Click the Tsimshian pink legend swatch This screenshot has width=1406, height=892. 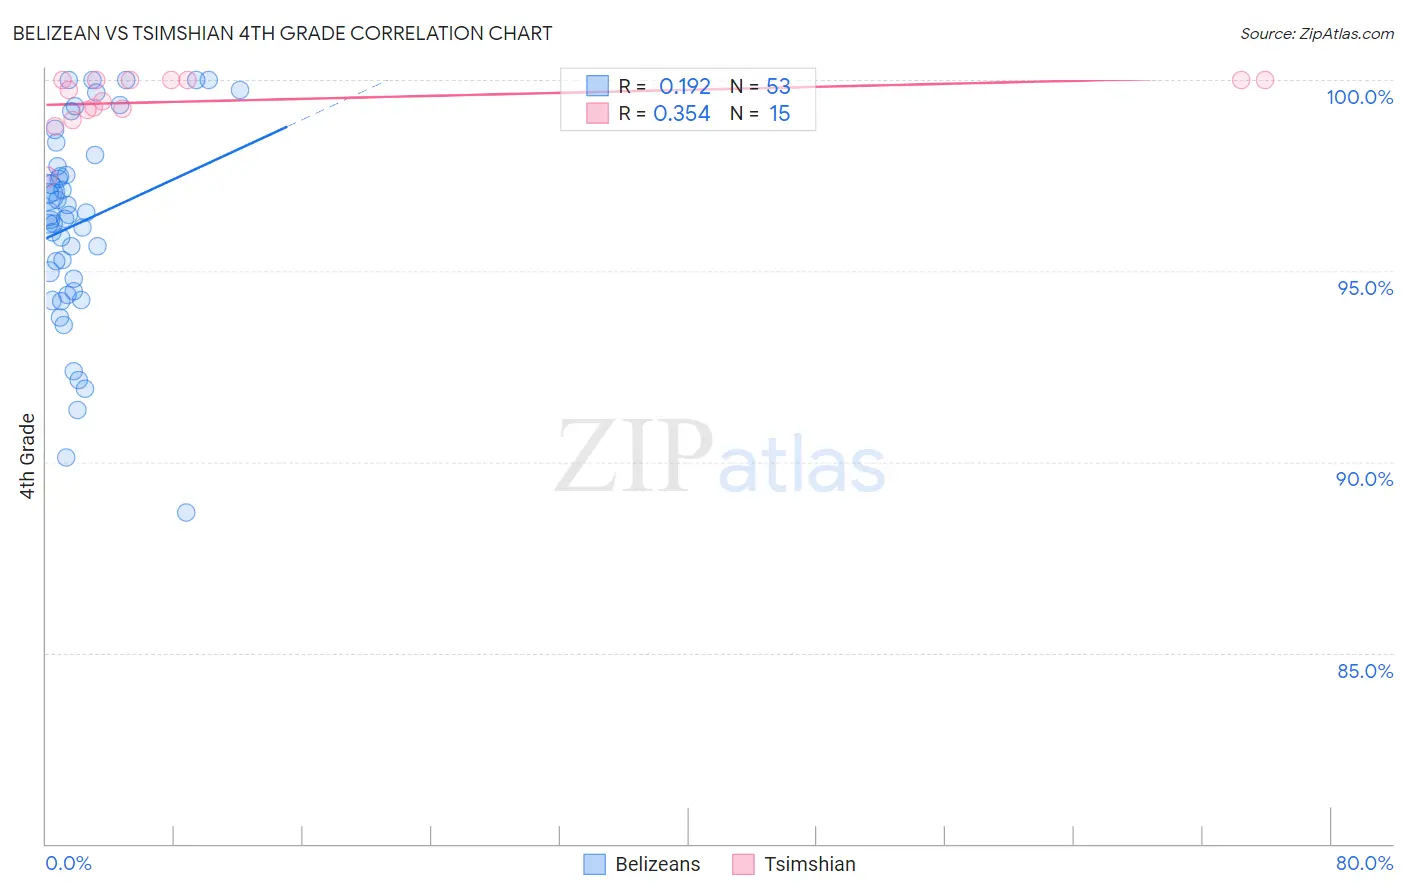(743, 864)
